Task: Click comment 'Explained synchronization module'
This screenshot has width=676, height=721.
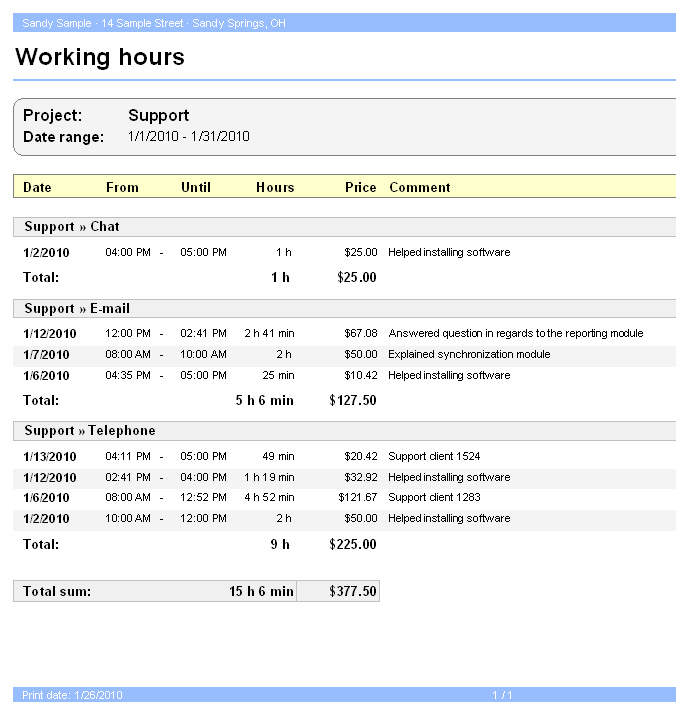Action: click(x=469, y=355)
